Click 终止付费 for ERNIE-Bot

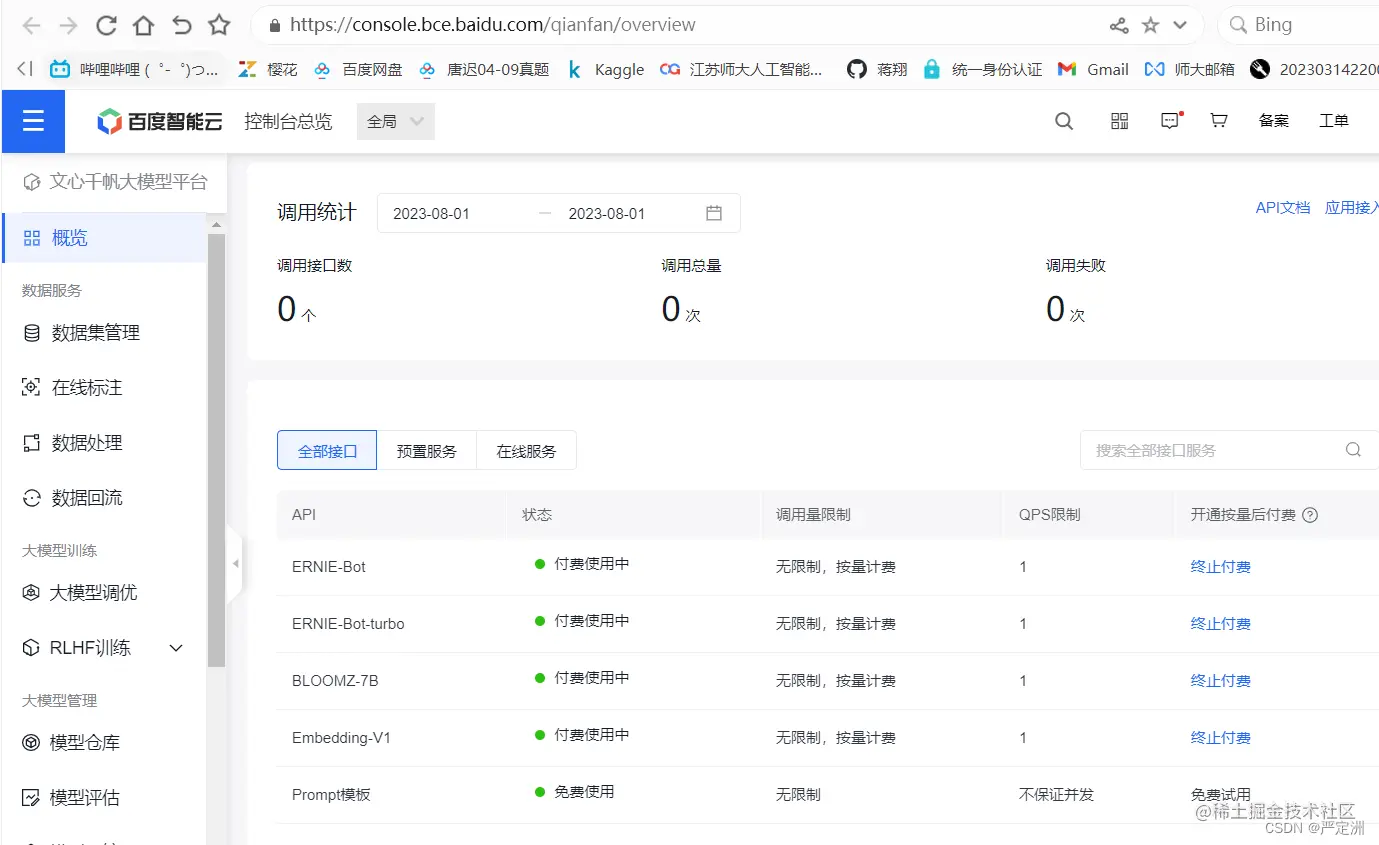1221,567
